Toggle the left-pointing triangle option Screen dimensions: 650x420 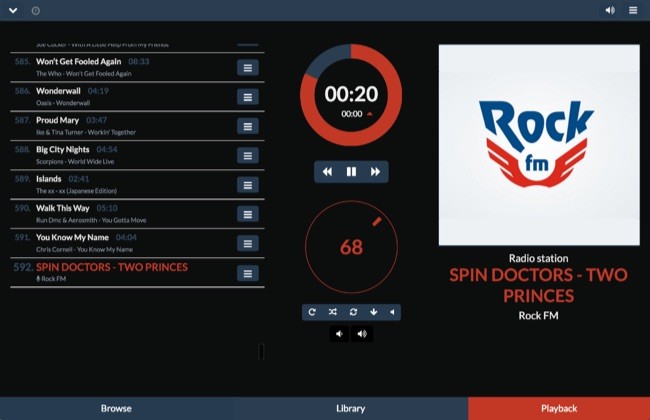pos(392,312)
